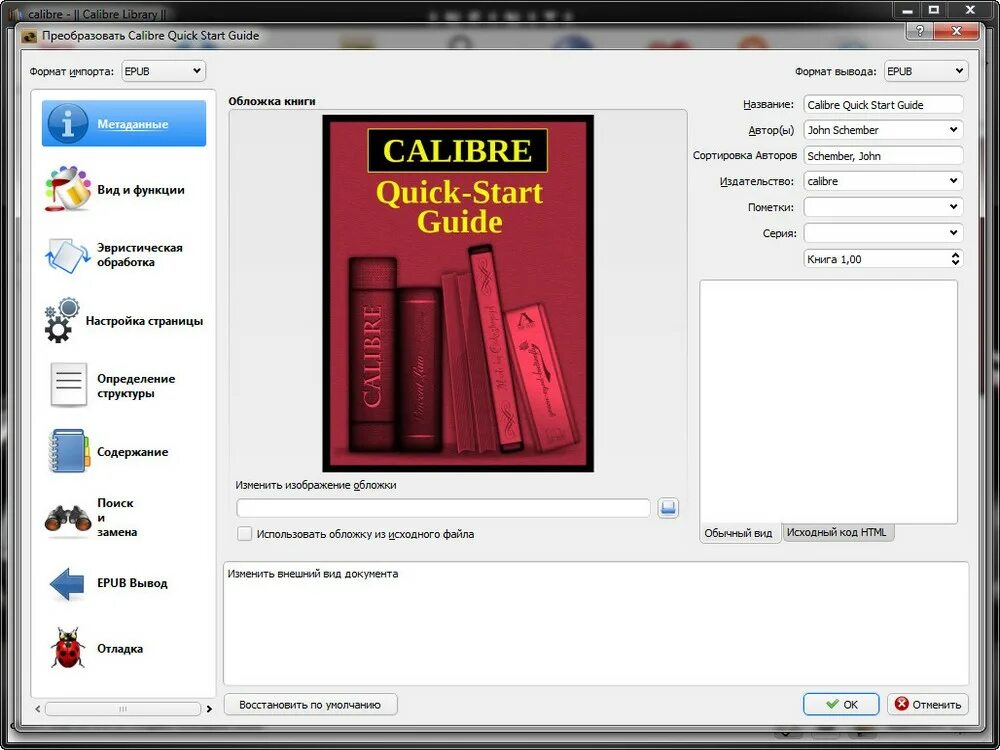The width and height of the screenshot is (1000, 750).
Task: Open the Отладка ladybug section
Action: point(124,649)
